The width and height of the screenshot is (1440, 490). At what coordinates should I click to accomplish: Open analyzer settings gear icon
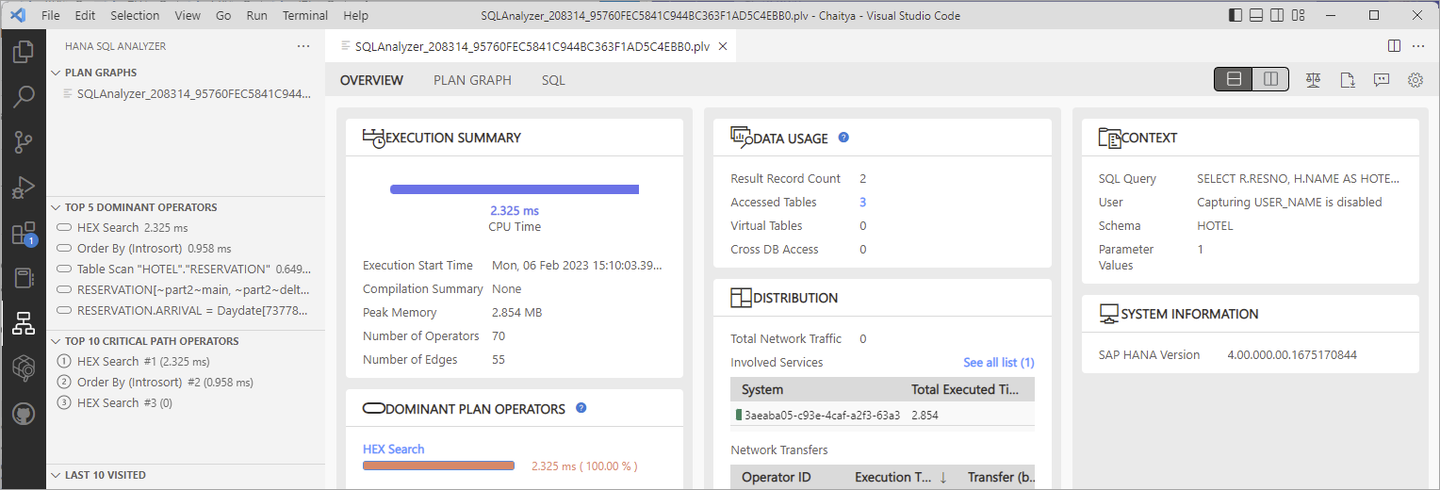1415,80
